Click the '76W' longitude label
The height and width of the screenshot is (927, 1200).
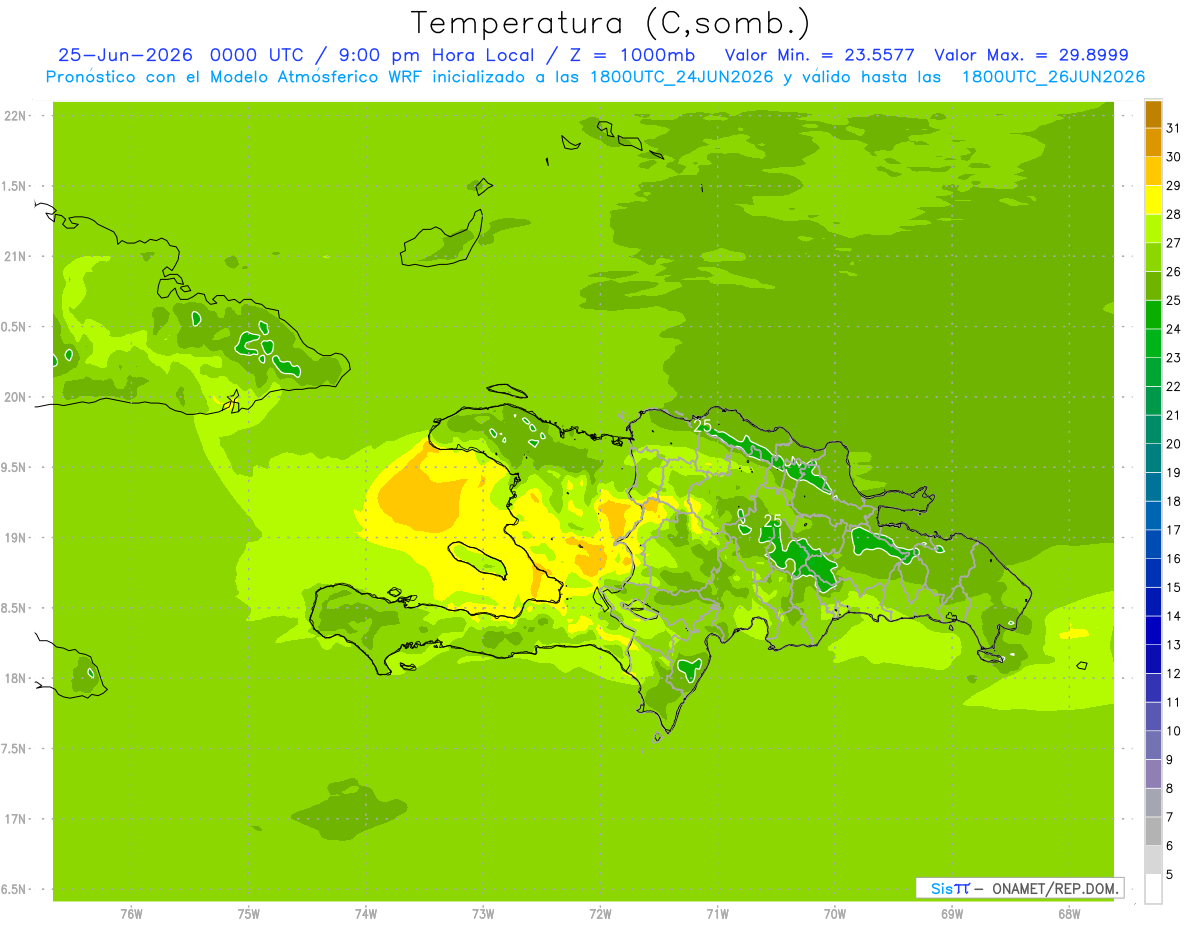click(131, 913)
